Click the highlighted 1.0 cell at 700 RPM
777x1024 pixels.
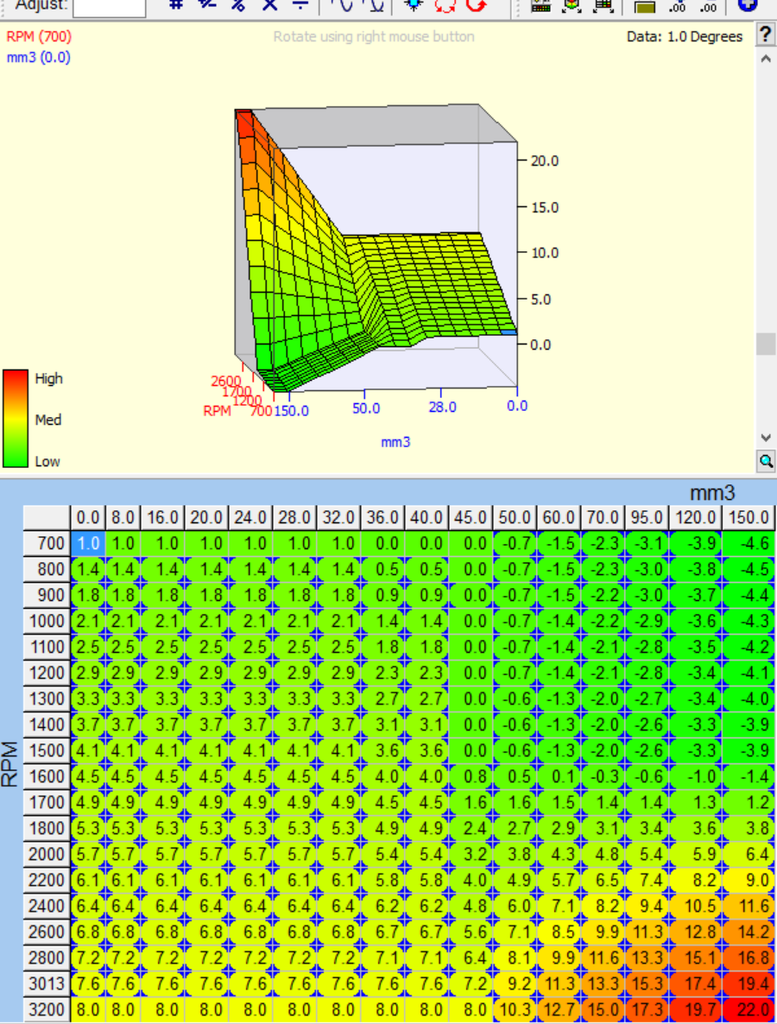tap(88, 543)
